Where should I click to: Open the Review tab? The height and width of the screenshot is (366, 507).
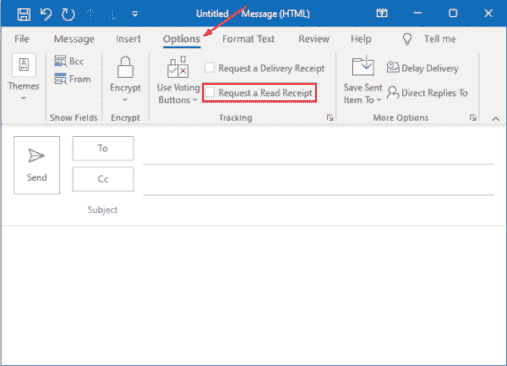pos(314,39)
